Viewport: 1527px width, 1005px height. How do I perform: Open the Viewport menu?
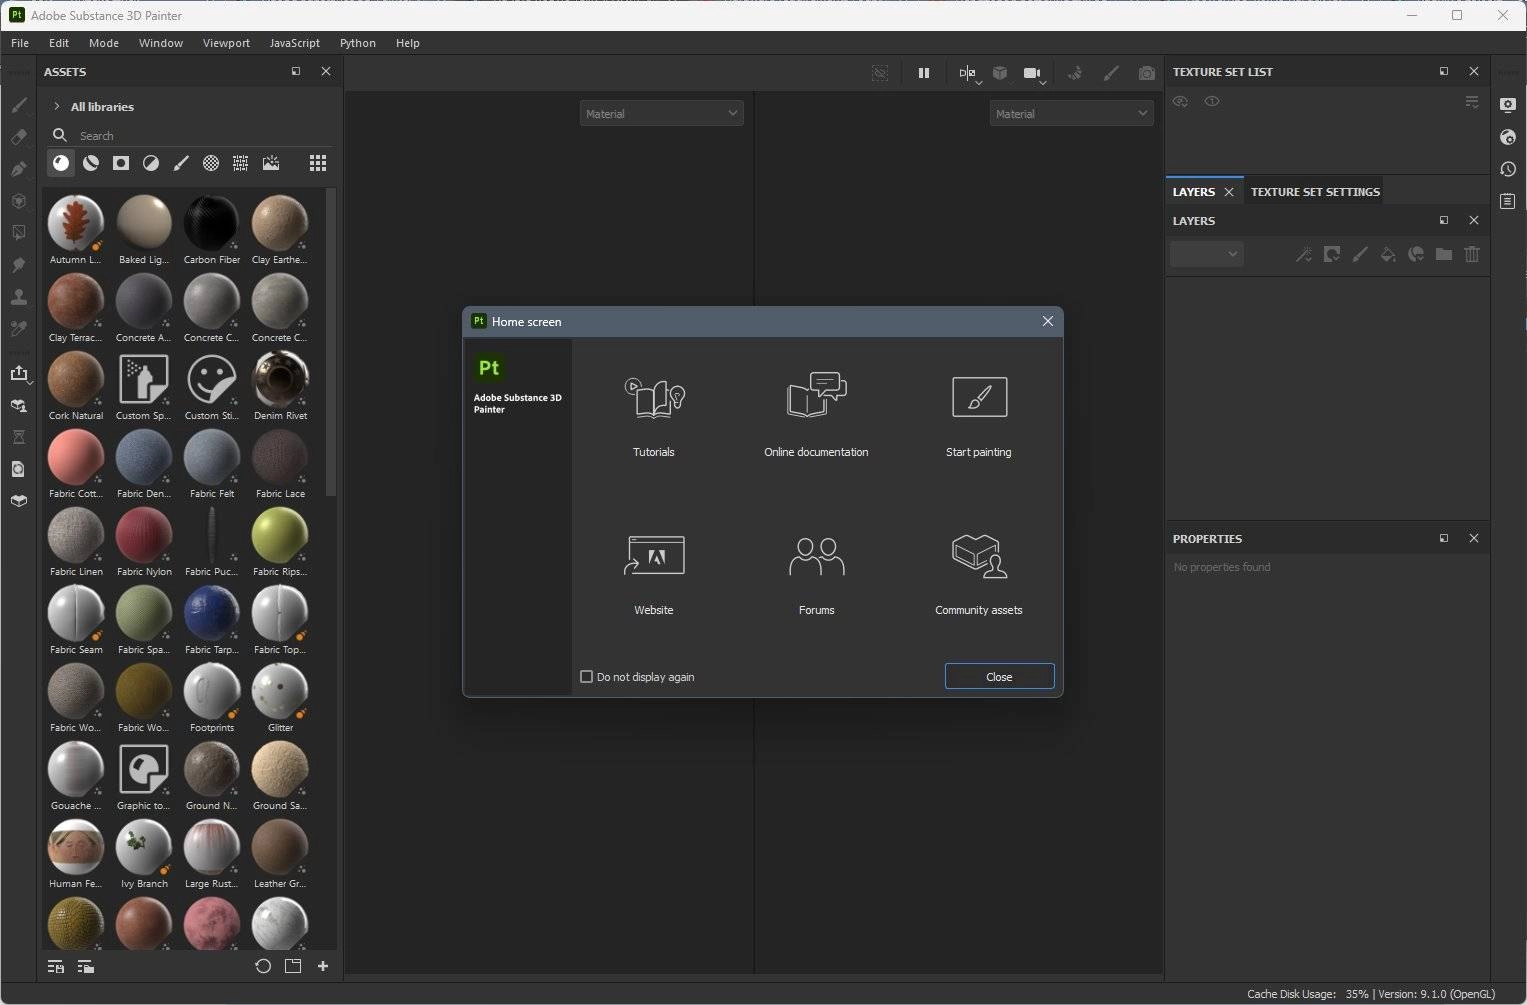[226, 43]
